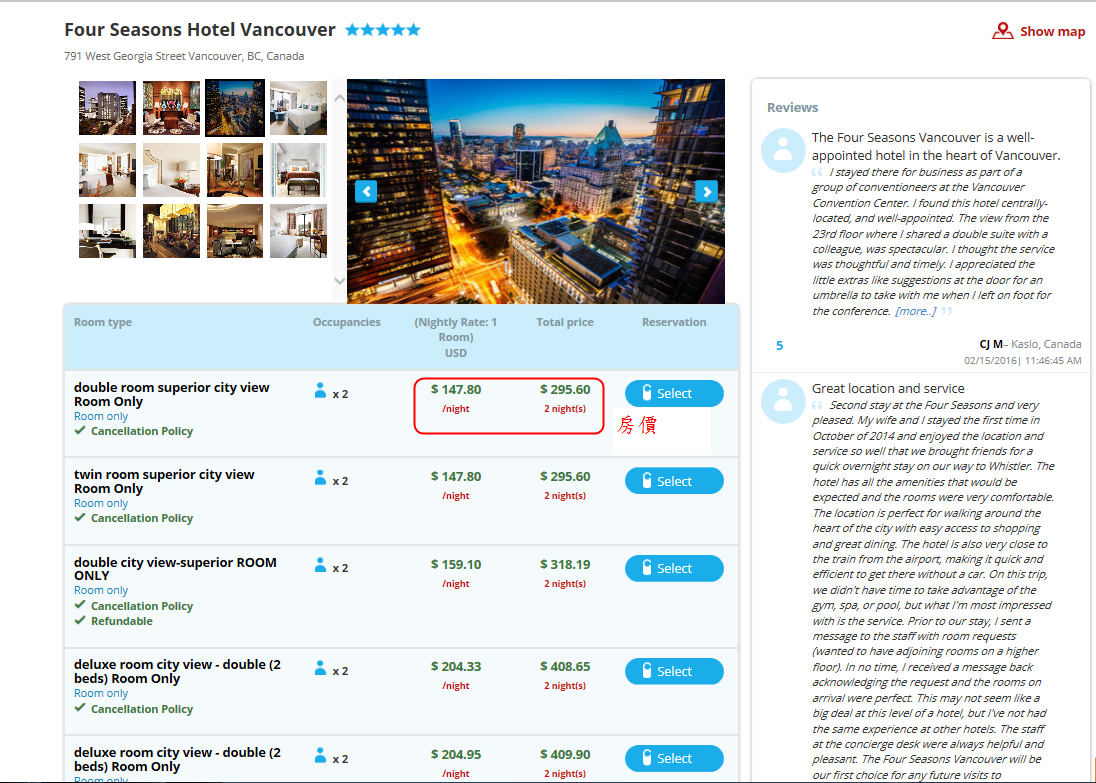
Task: Select the deluxe room at $204.33 per night
Action: pyautogui.click(x=674, y=671)
